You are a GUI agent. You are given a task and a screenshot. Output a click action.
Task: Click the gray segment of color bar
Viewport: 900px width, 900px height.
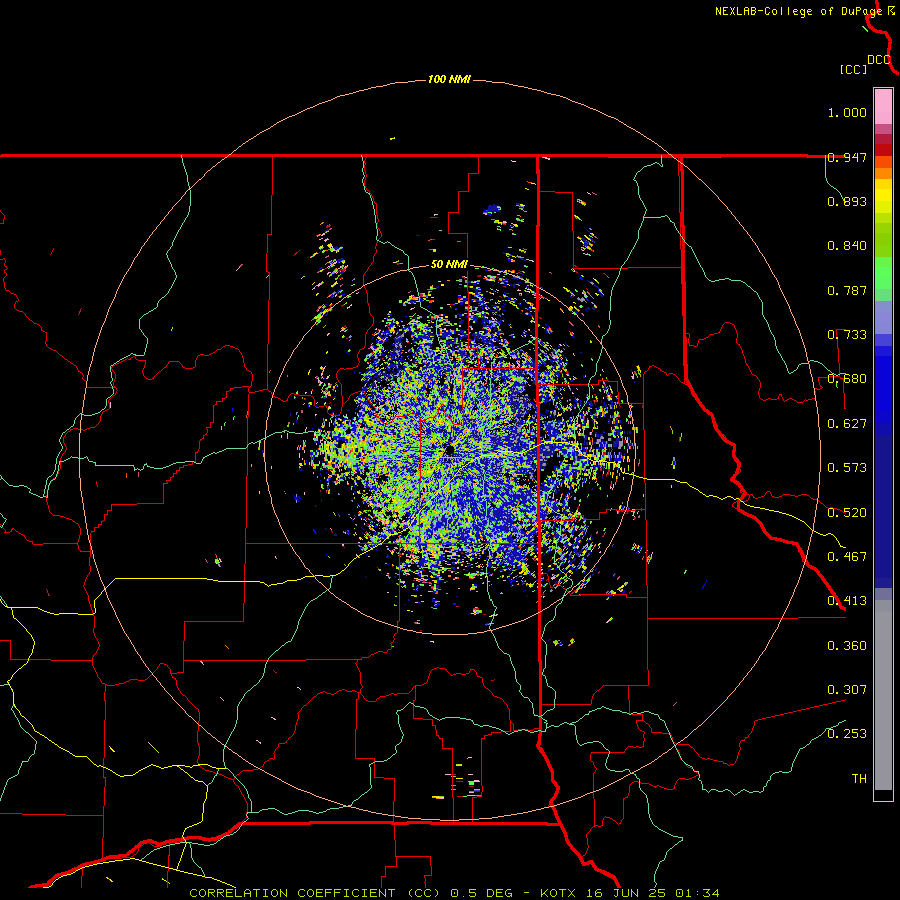[883, 695]
